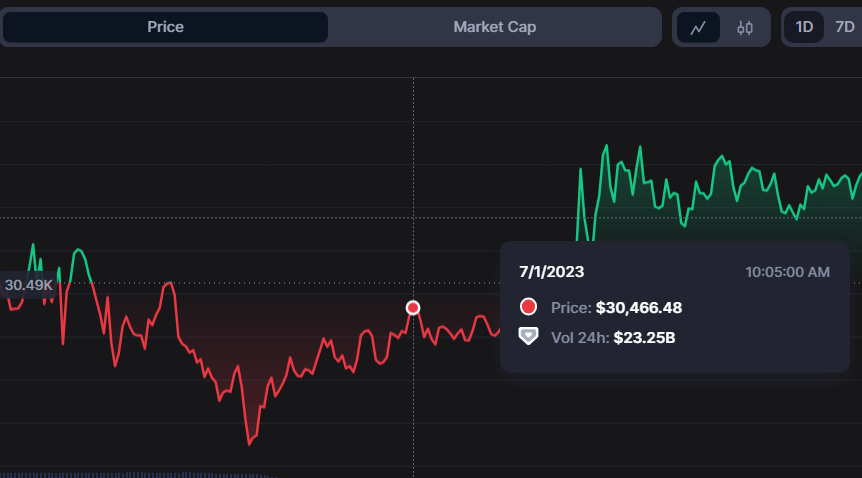Choose the 7D time range
862x478 pixels.
point(844,27)
